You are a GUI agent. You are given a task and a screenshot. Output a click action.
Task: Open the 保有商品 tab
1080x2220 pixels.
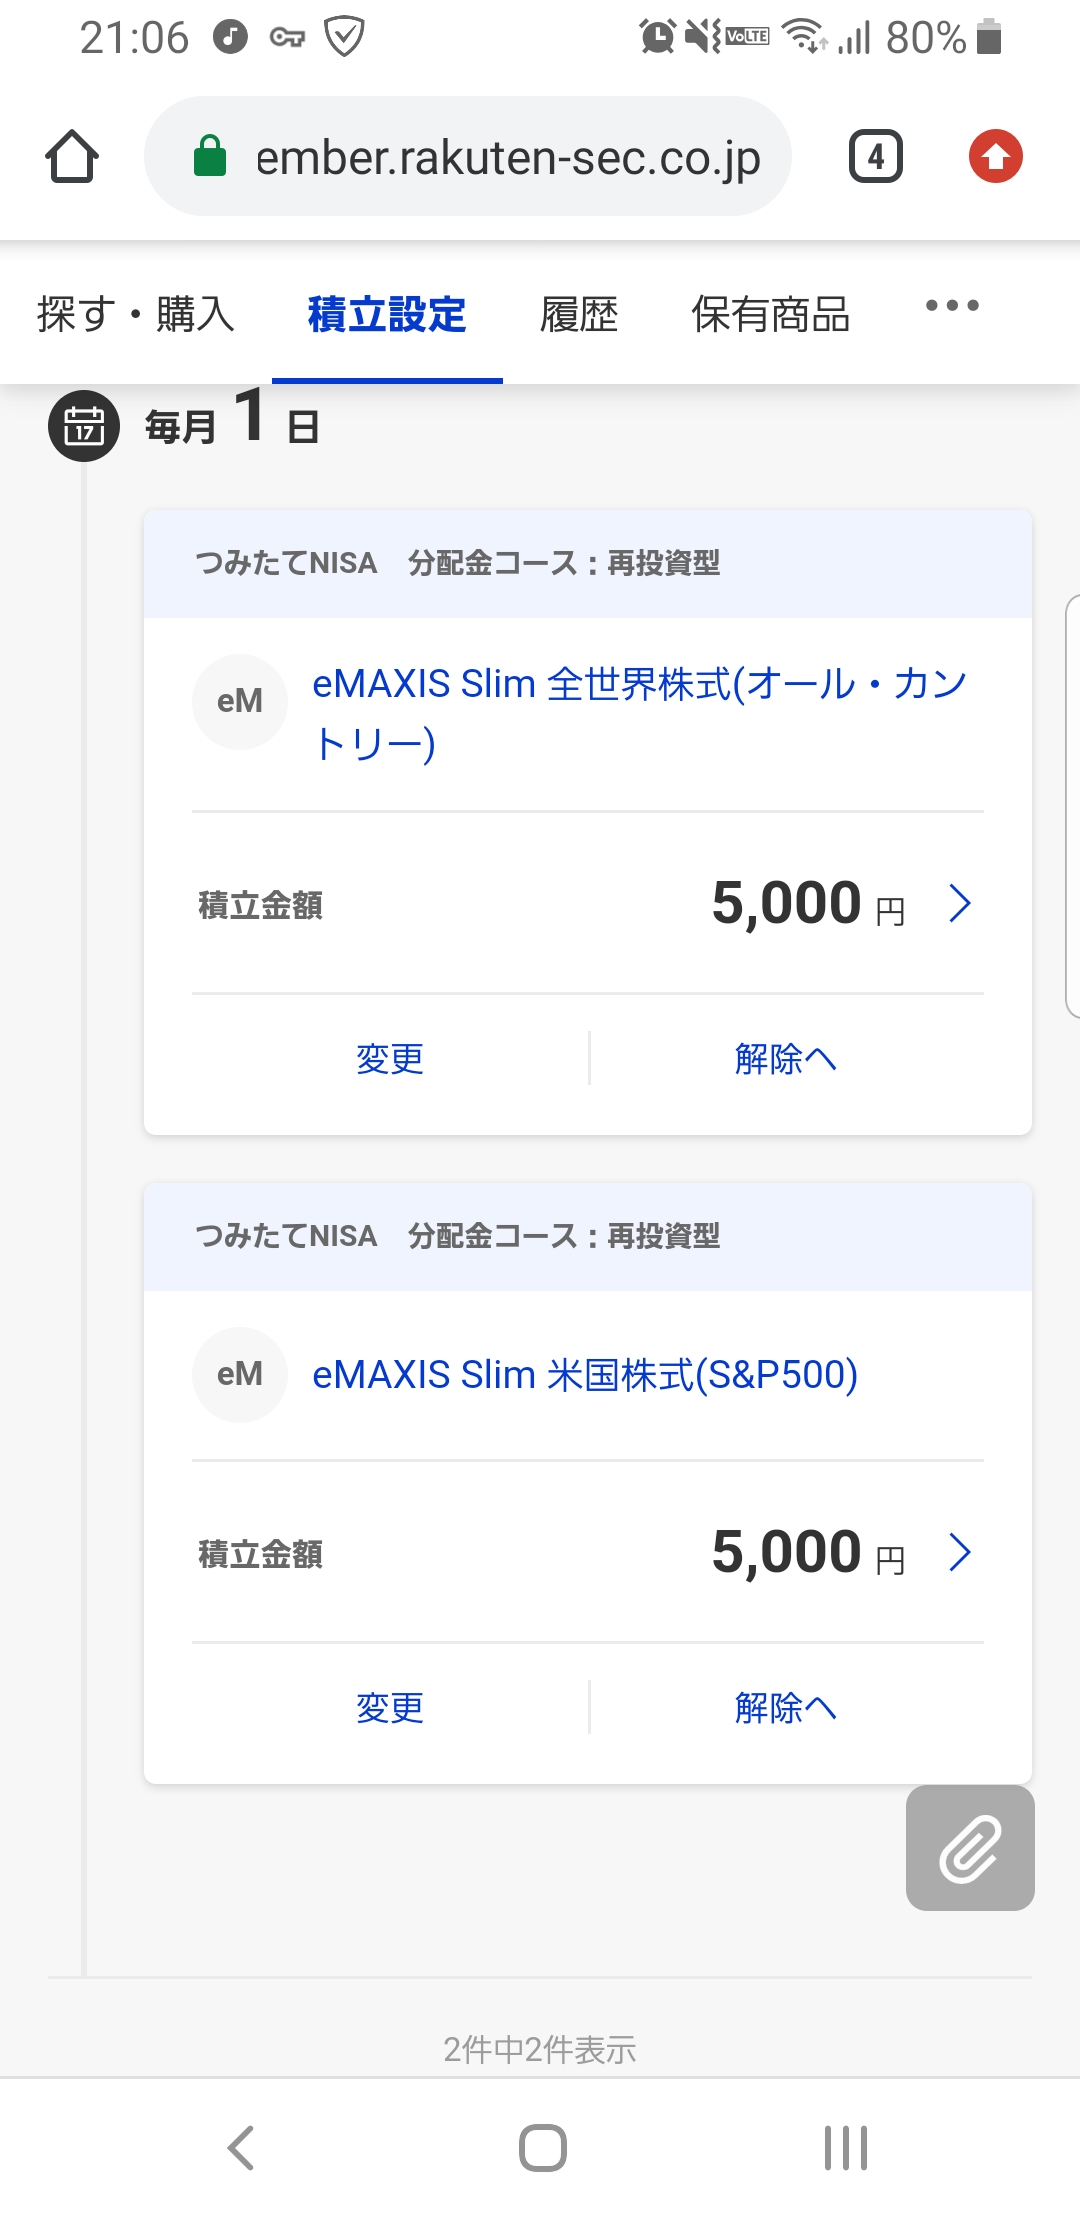click(770, 314)
